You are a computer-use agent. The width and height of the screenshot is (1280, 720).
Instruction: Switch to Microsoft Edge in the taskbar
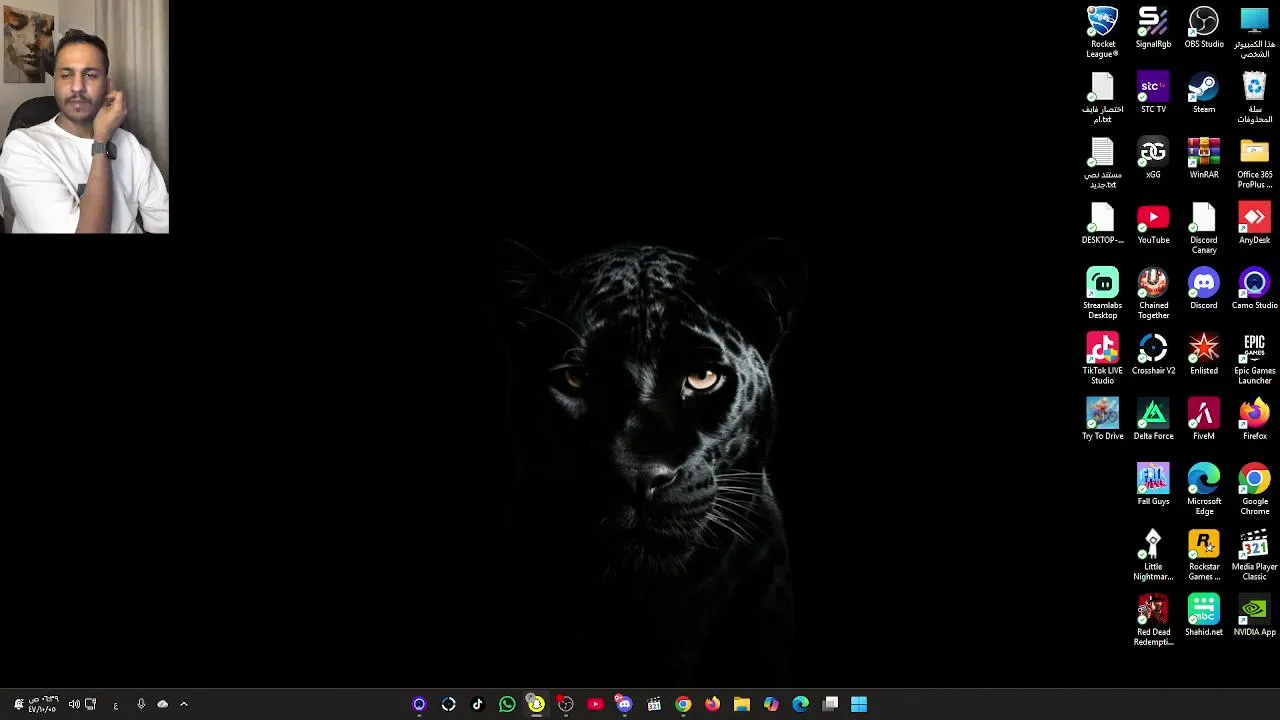point(801,704)
